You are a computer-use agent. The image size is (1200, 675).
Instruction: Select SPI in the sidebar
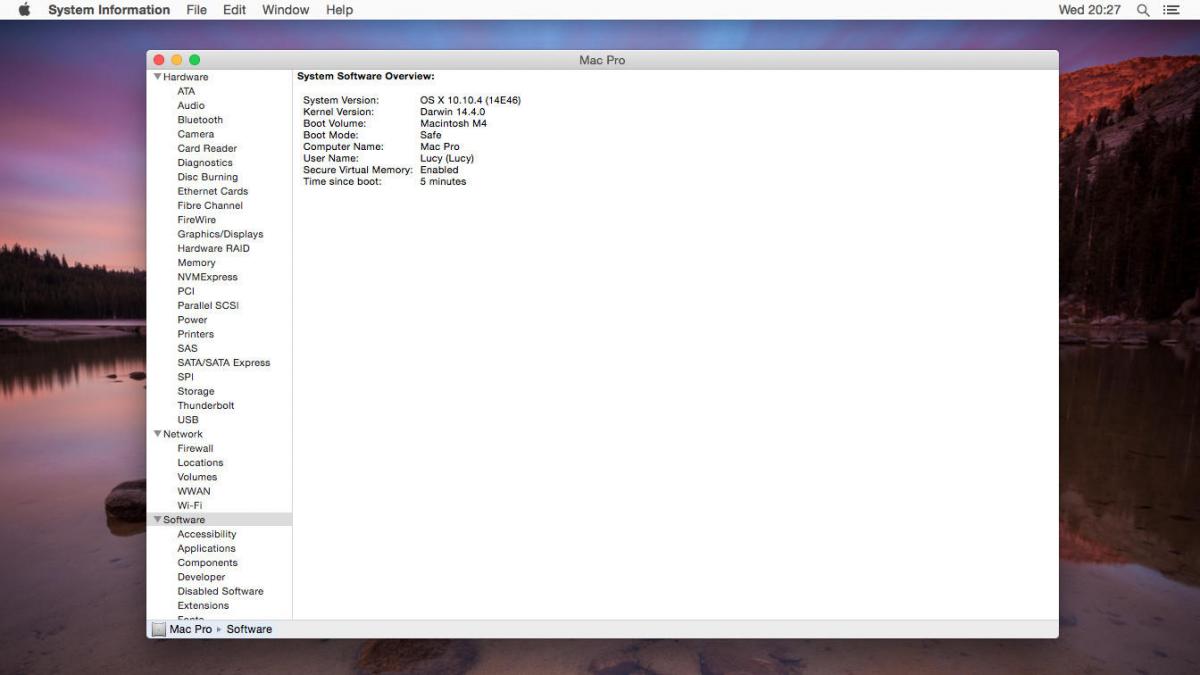click(x=186, y=377)
